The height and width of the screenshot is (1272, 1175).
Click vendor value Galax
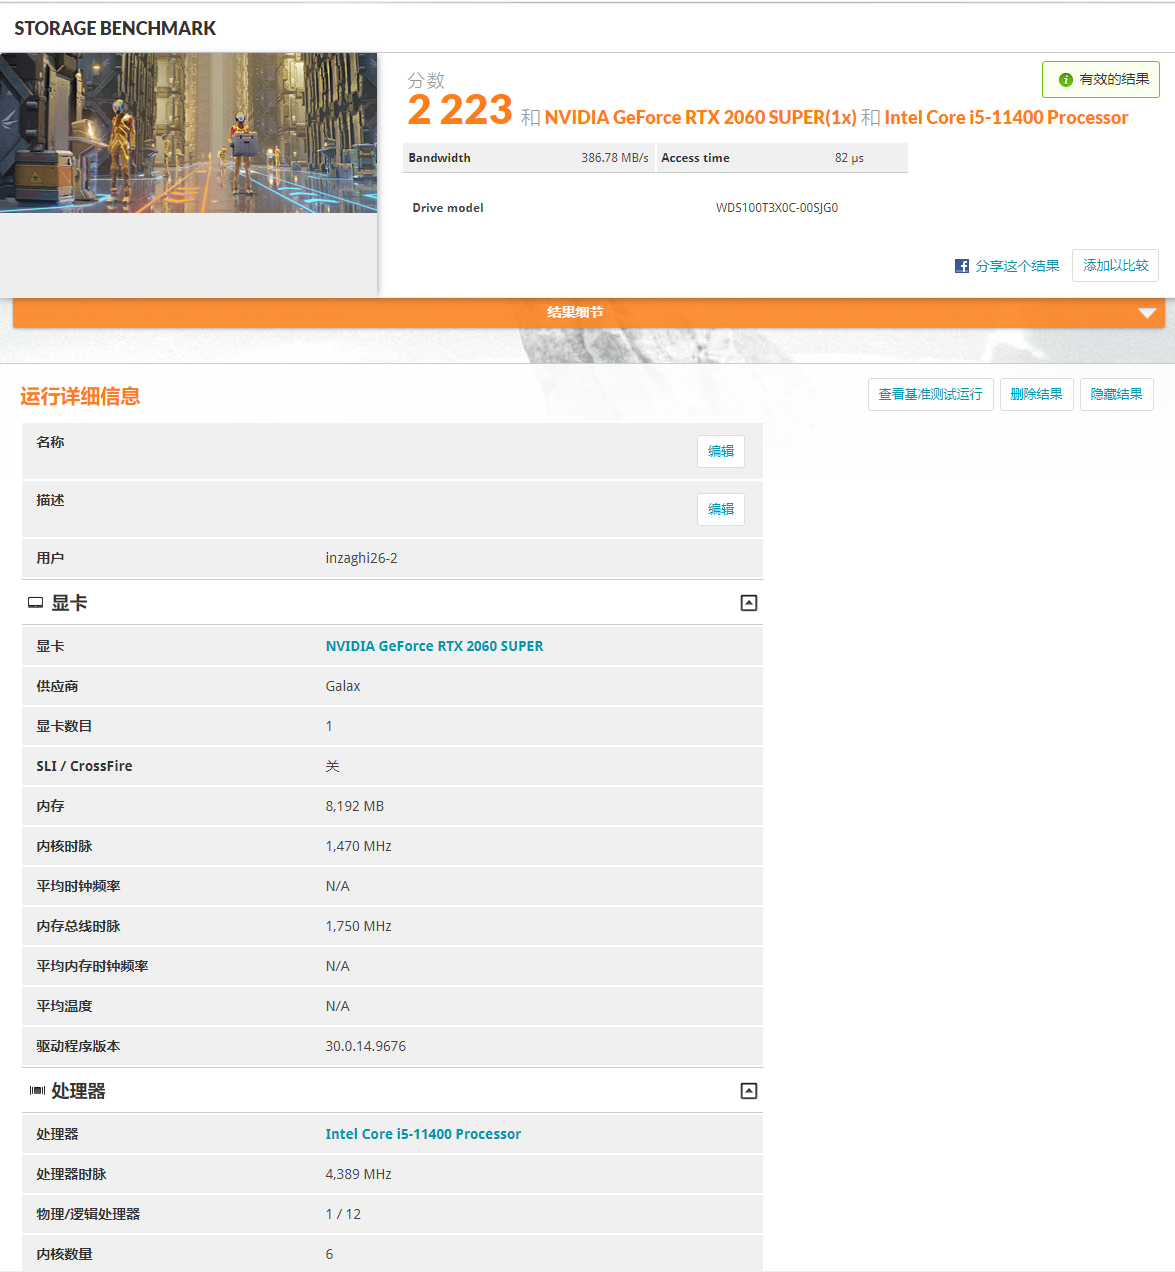(x=343, y=686)
